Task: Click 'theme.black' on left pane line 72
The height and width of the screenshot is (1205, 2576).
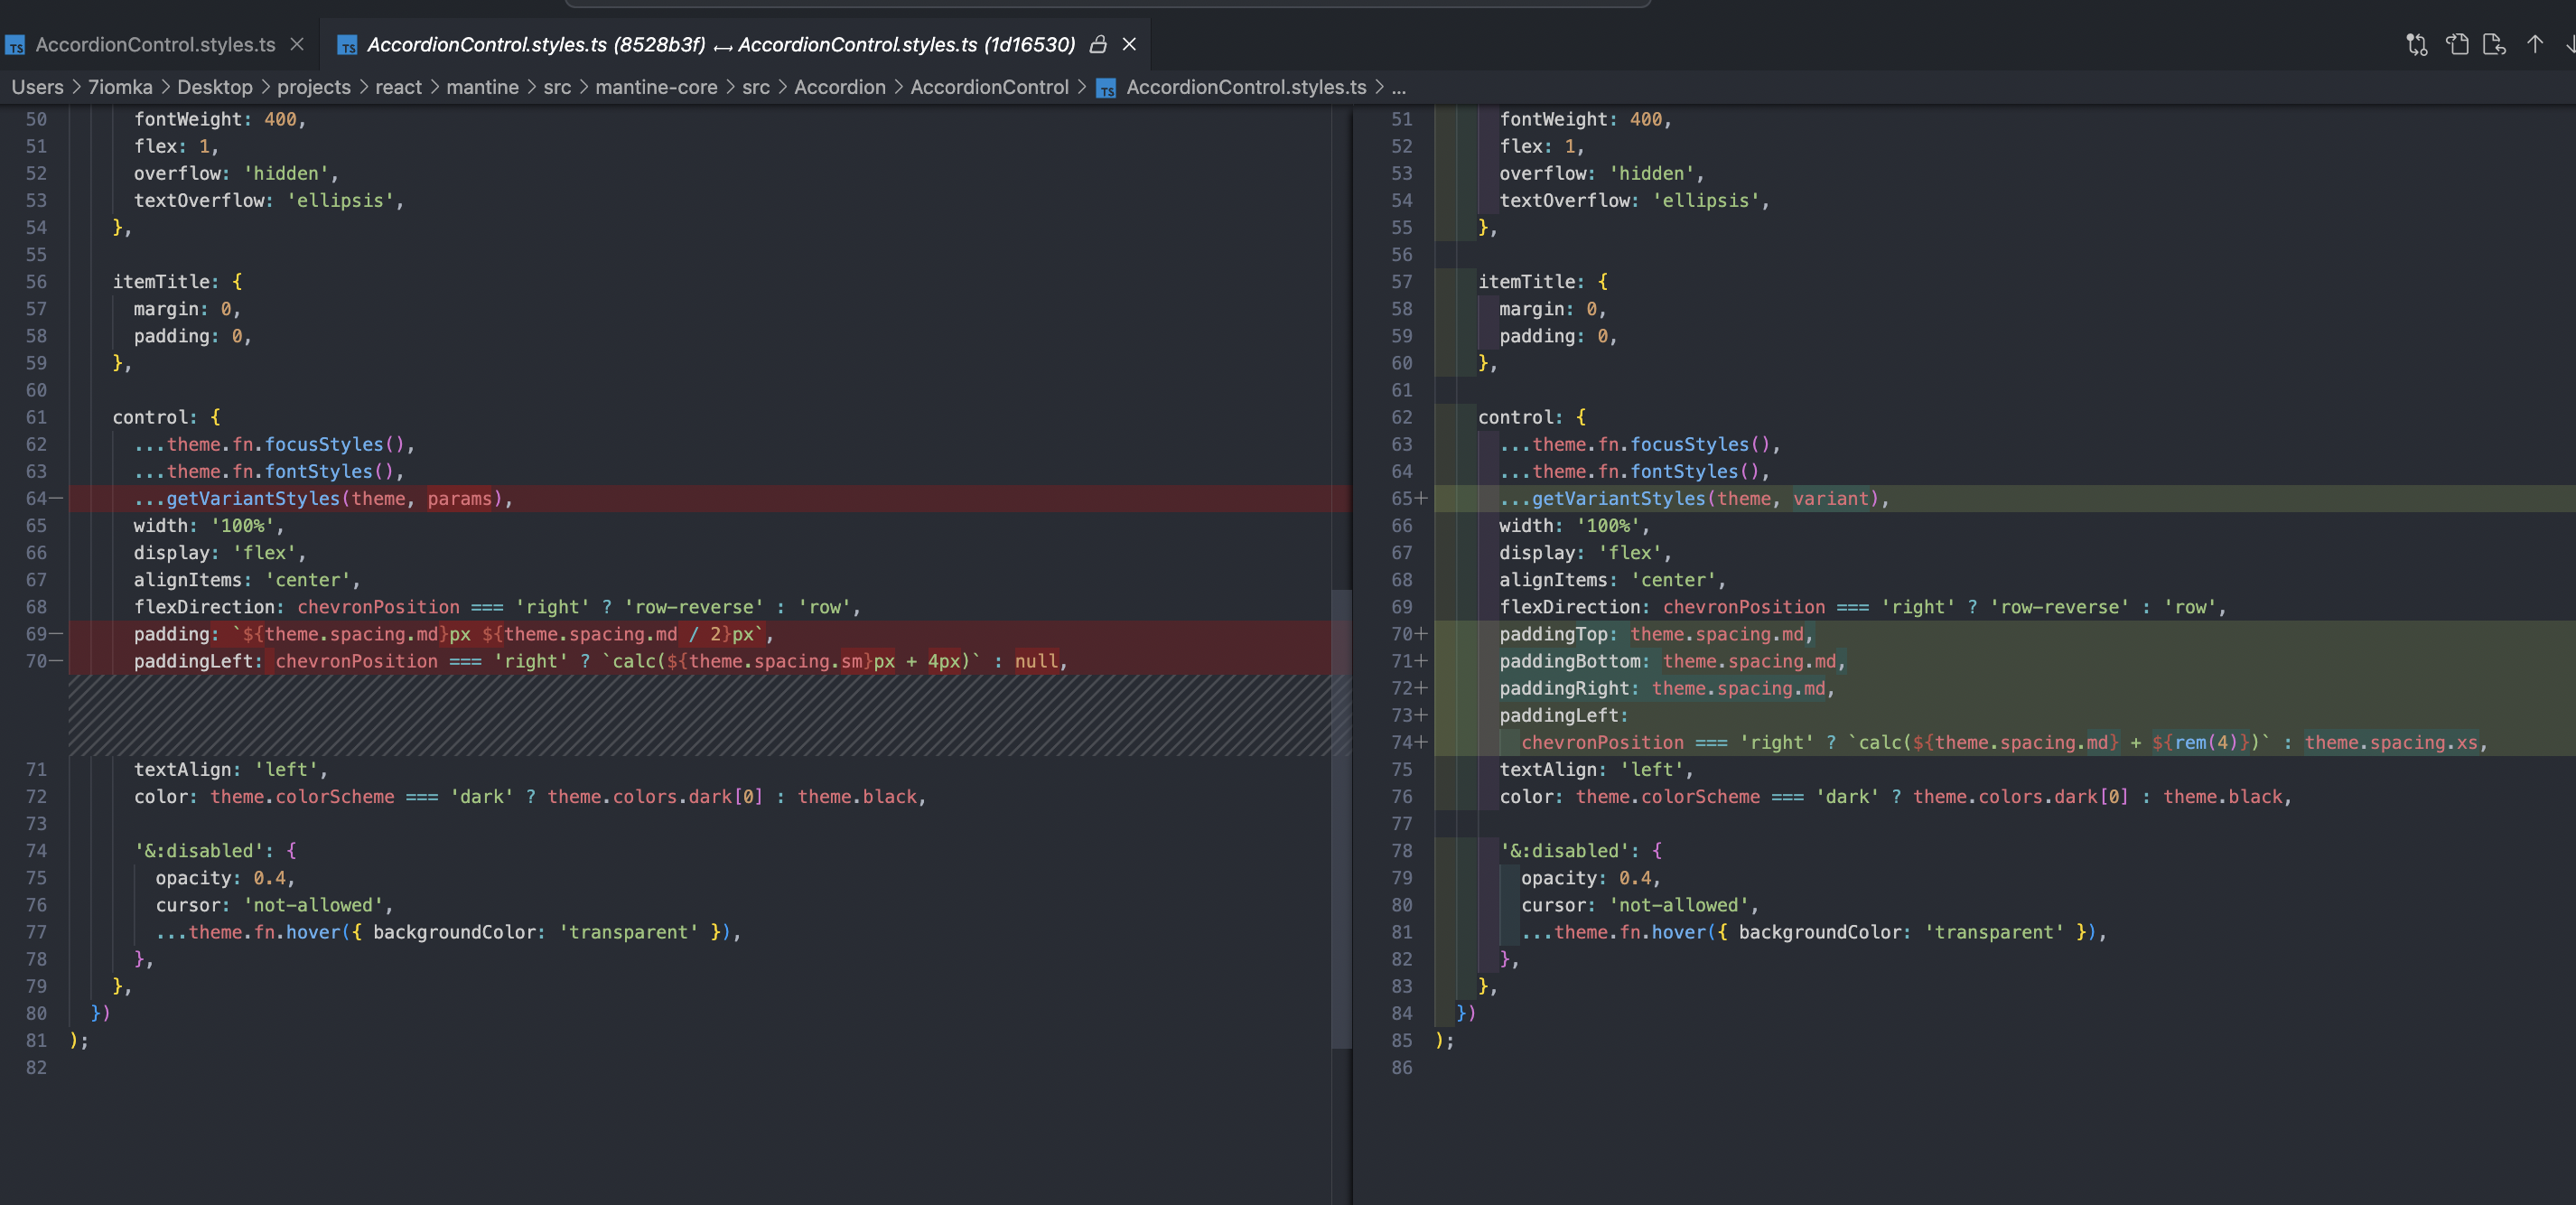Action: 857,797
